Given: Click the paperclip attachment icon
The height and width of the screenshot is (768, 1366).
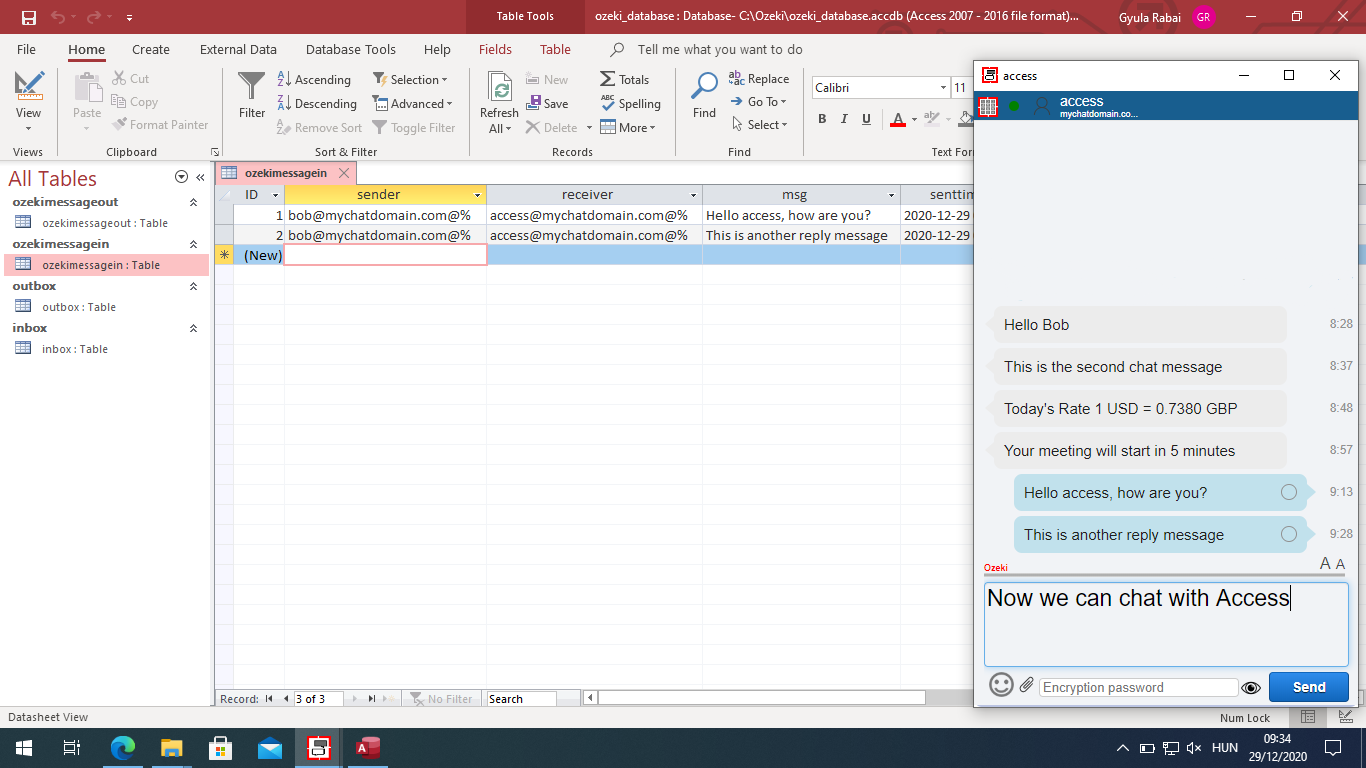Looking at the screenshot, I should pyautogui.click(x=1026, y=686).
